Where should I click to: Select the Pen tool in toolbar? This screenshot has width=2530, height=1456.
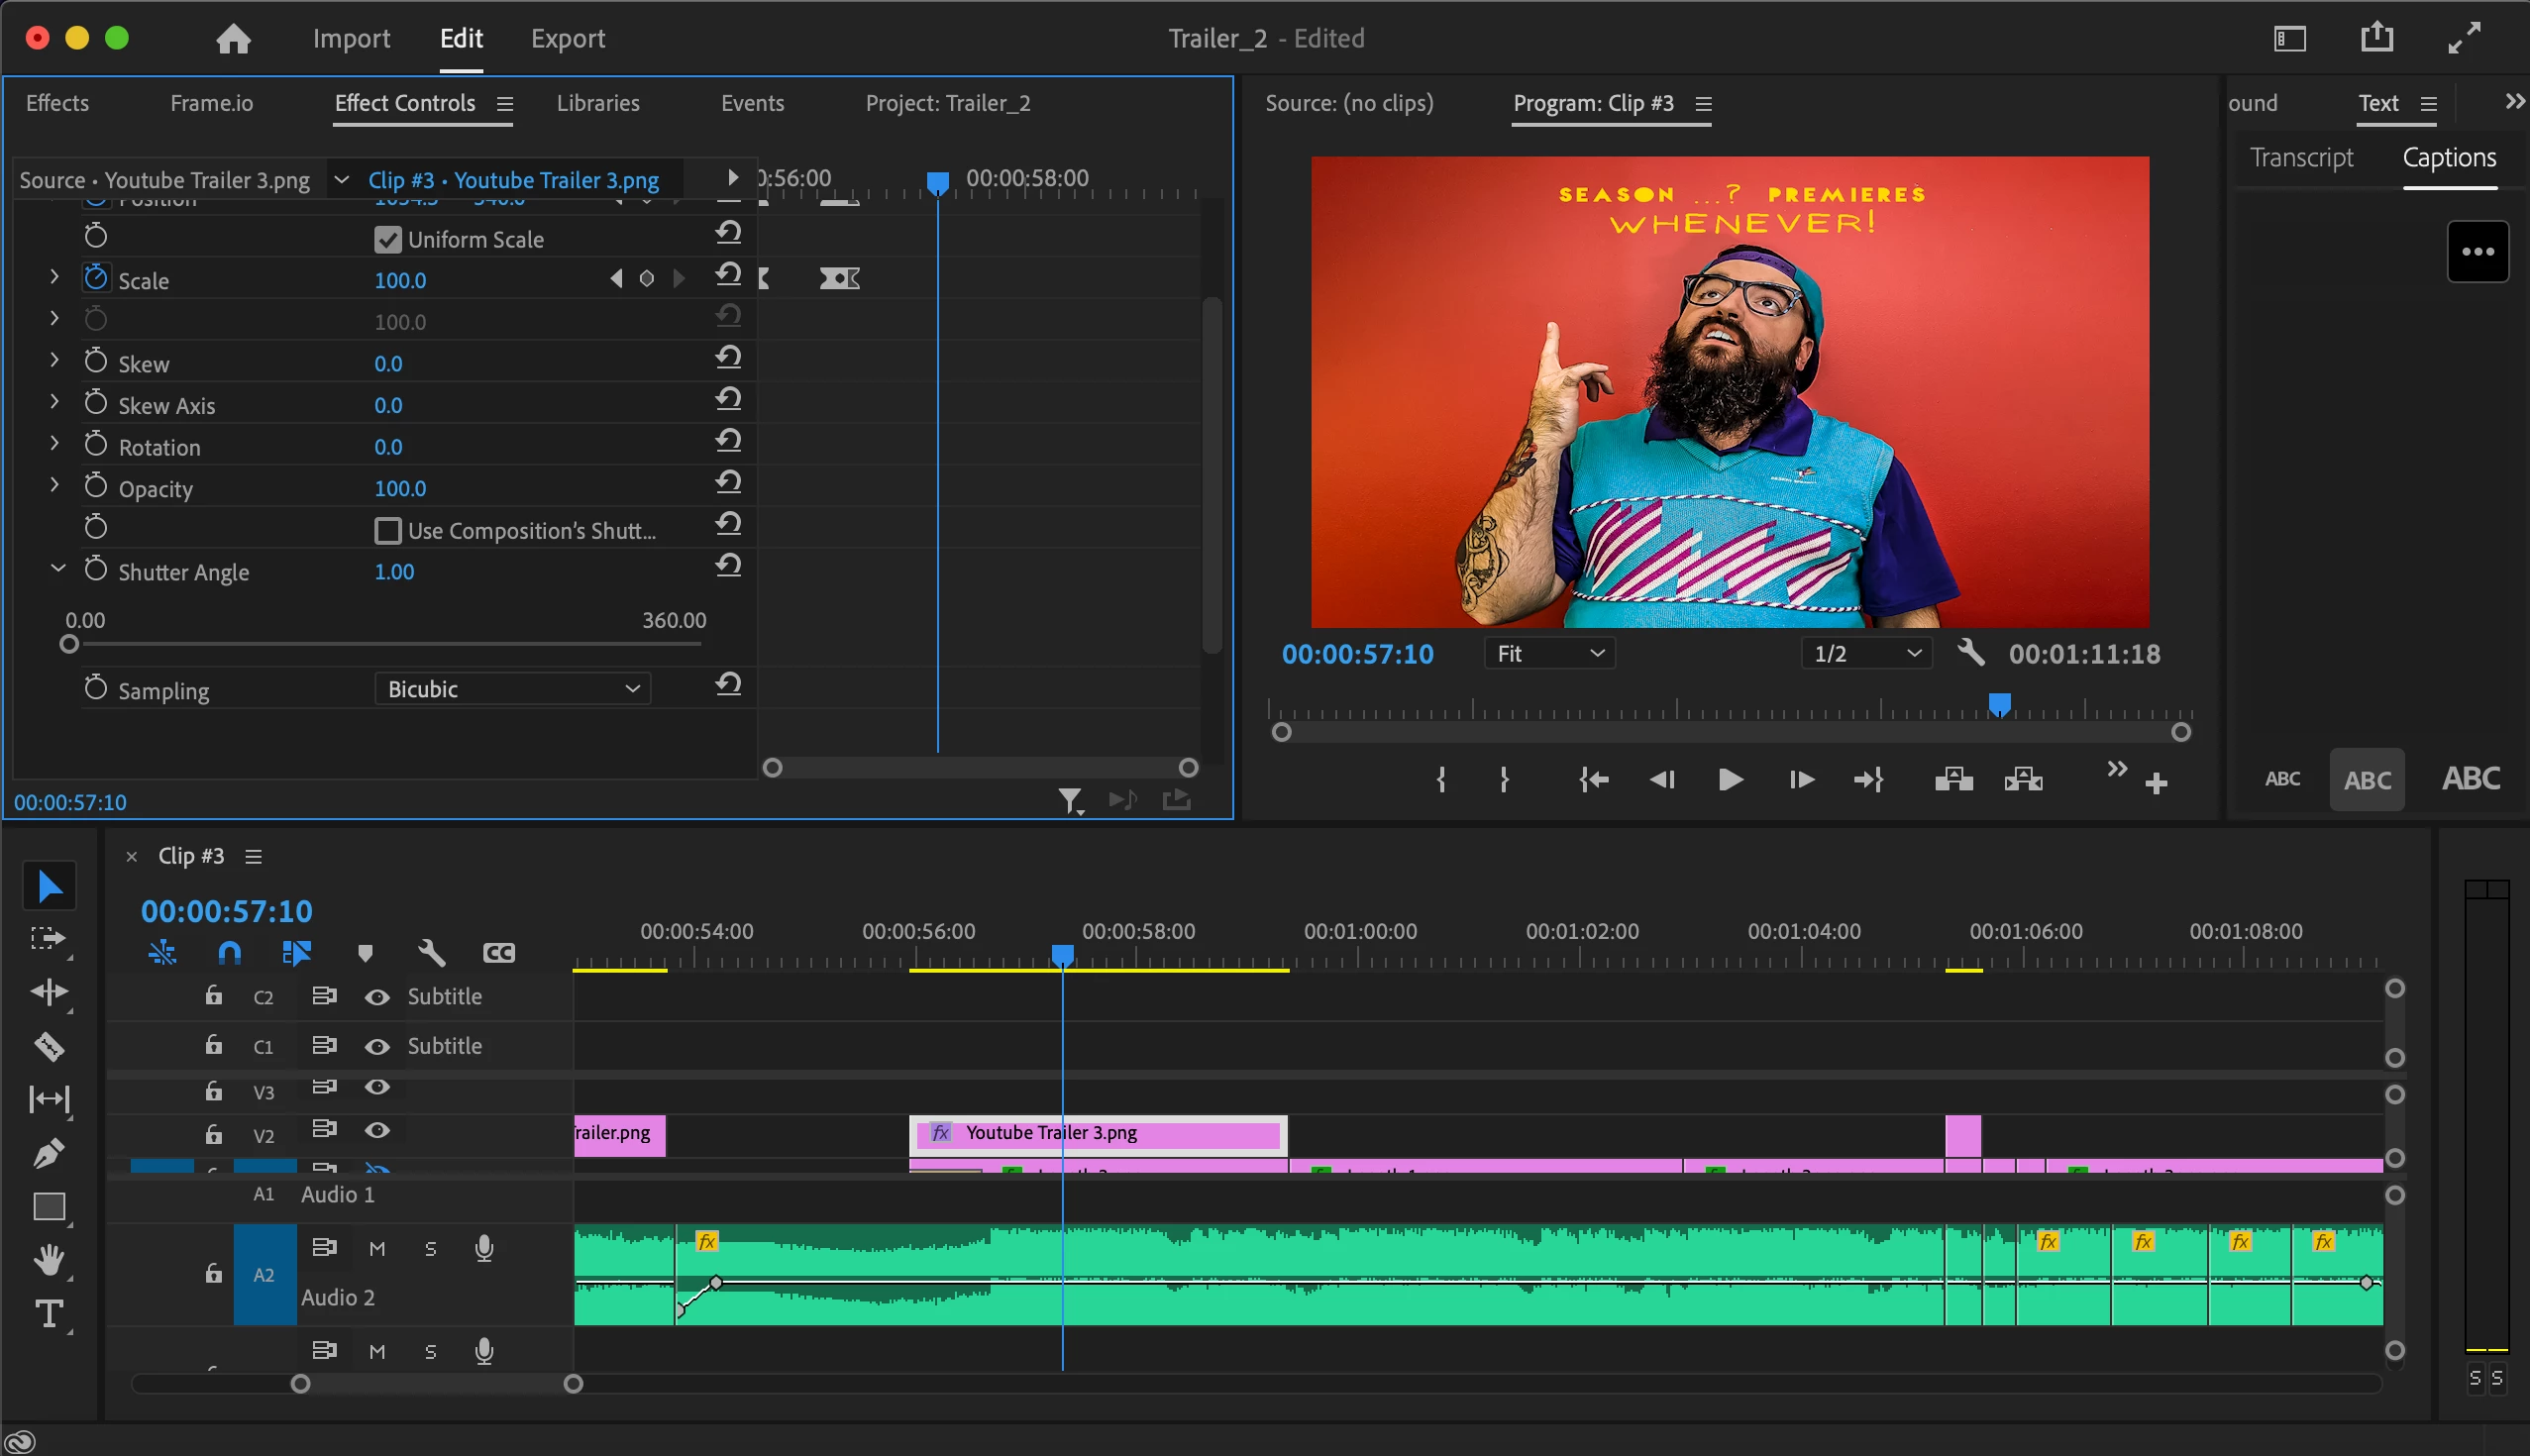coord(49,1153)
